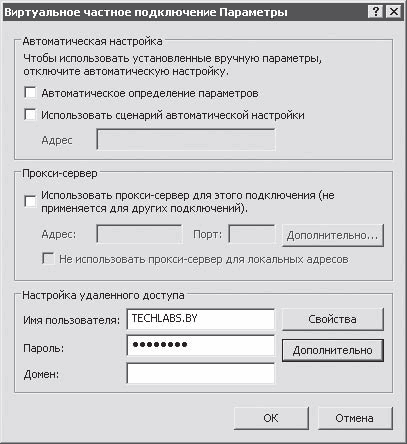Open proxy Дополнительно... settings button
This screenshot has width=407, height=444.
(333, 235)
